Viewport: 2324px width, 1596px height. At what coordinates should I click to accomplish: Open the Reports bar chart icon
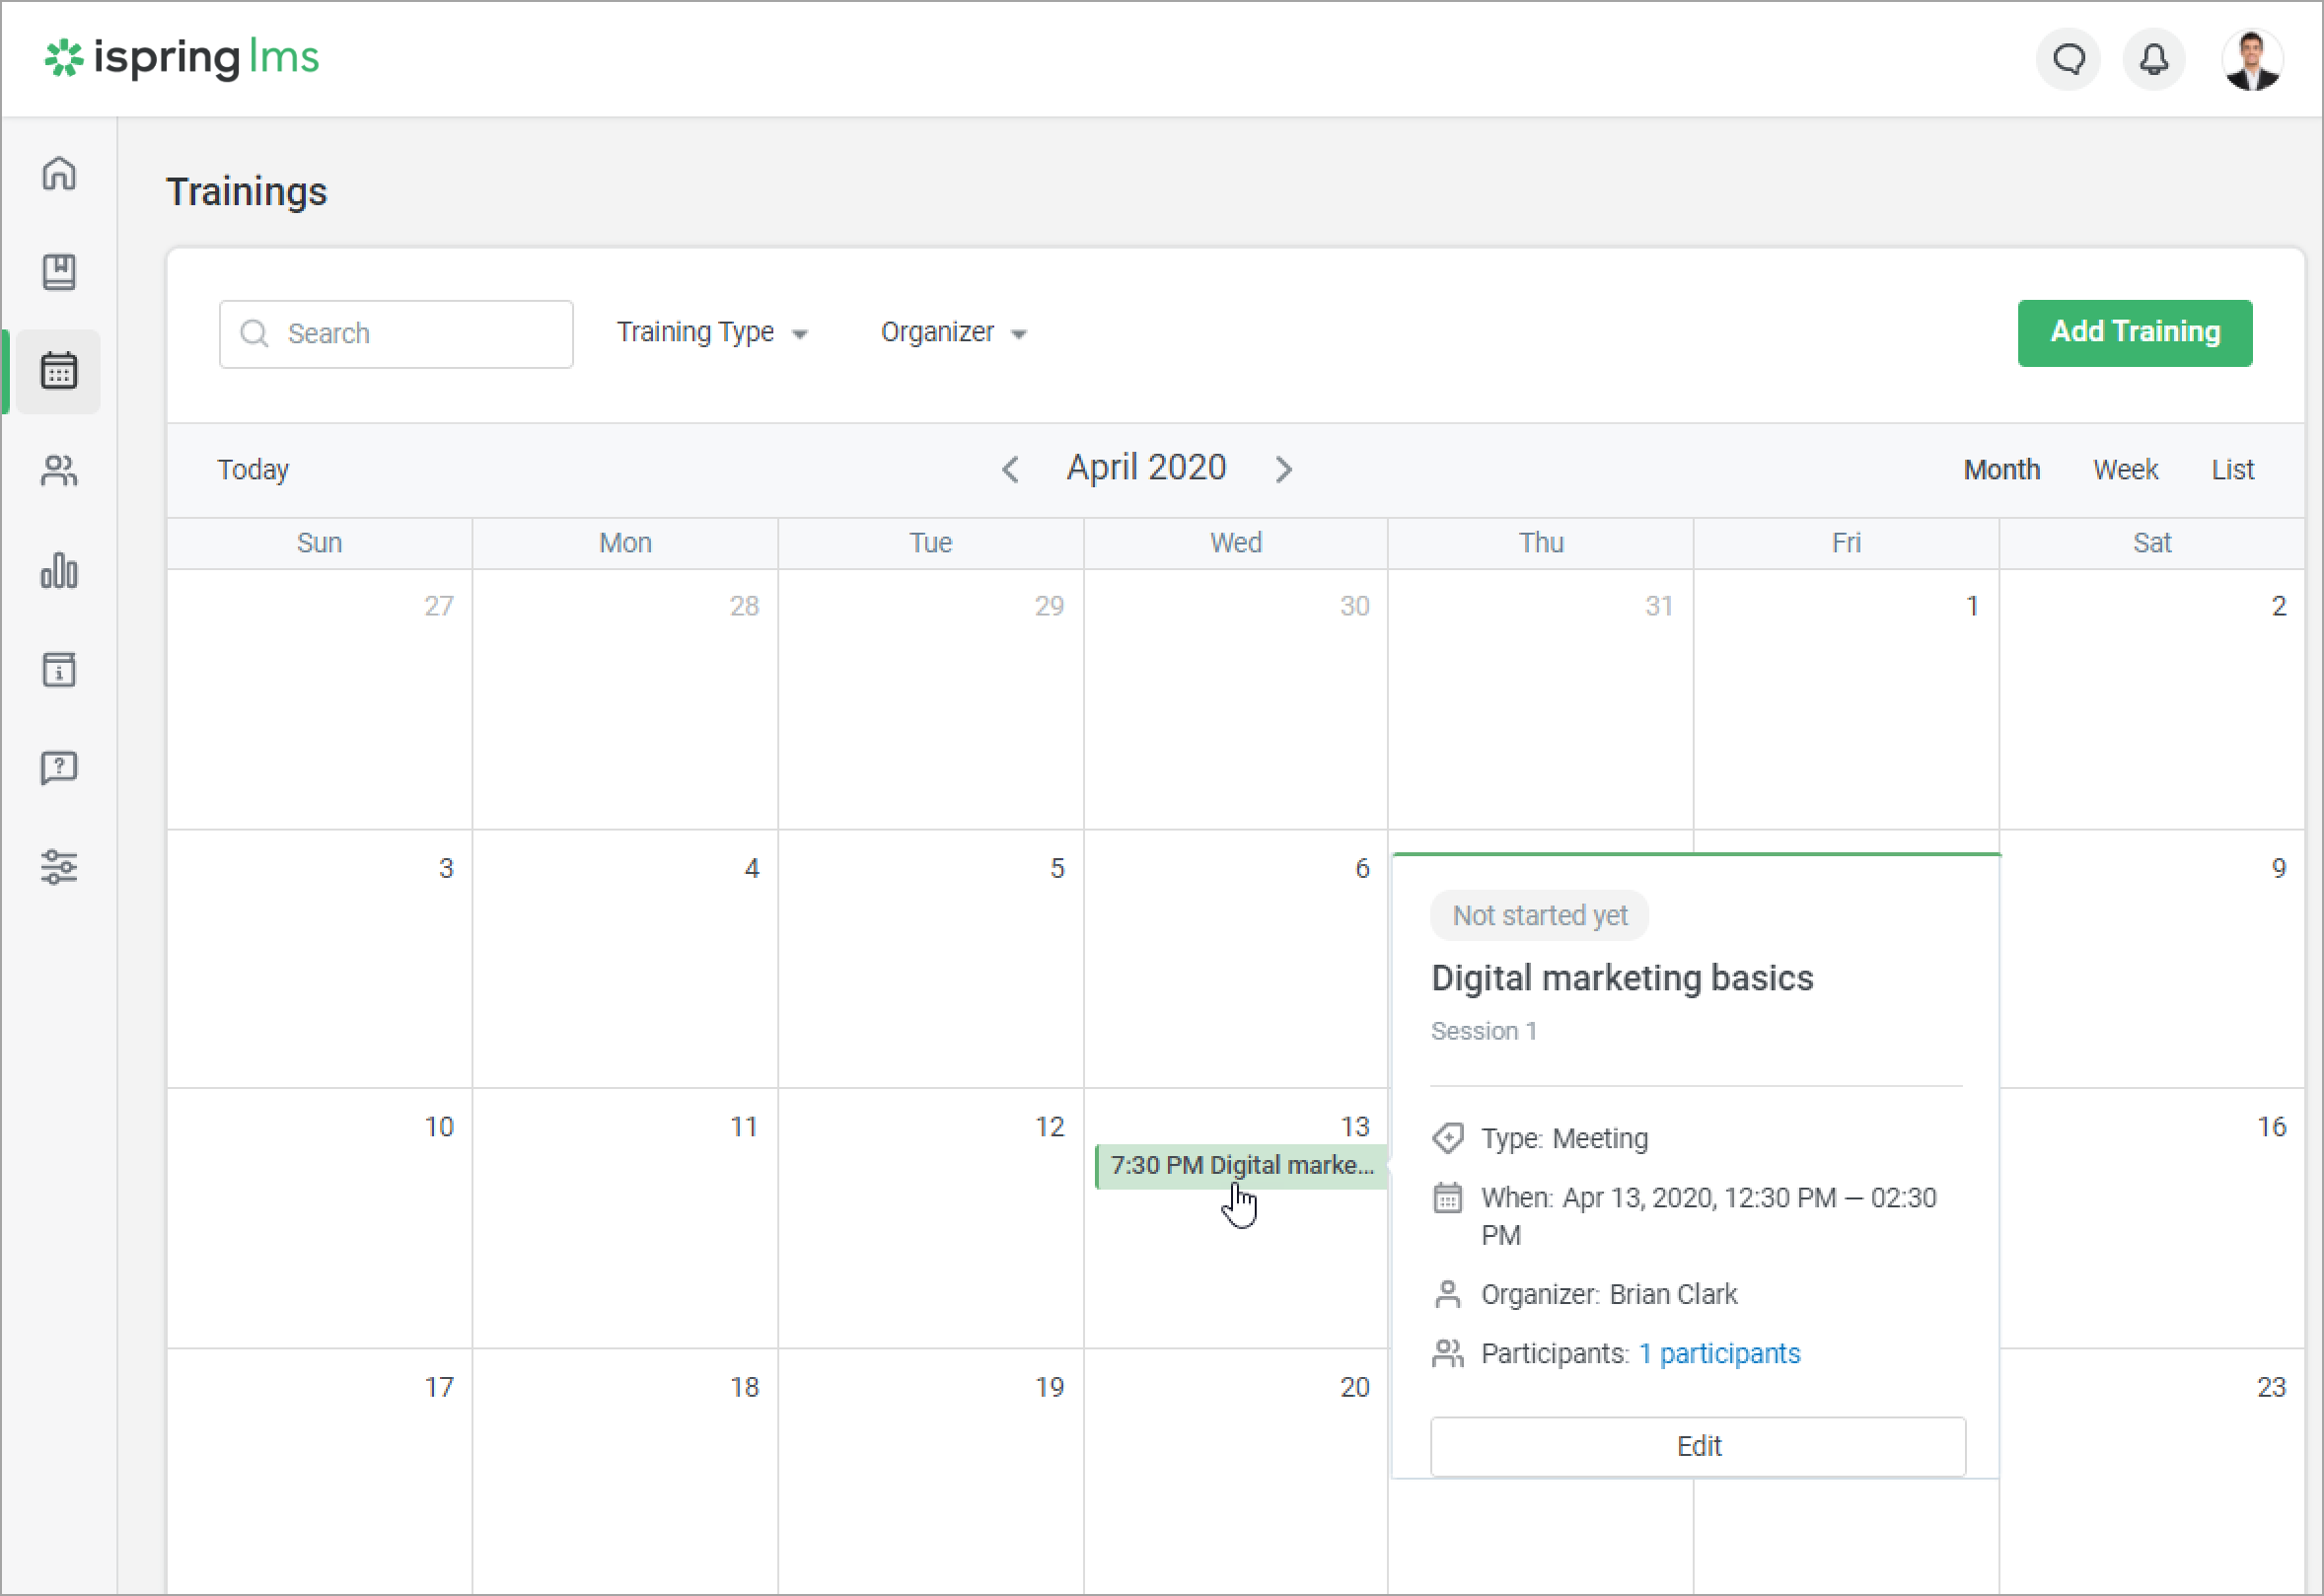click(x=59, y=570)
